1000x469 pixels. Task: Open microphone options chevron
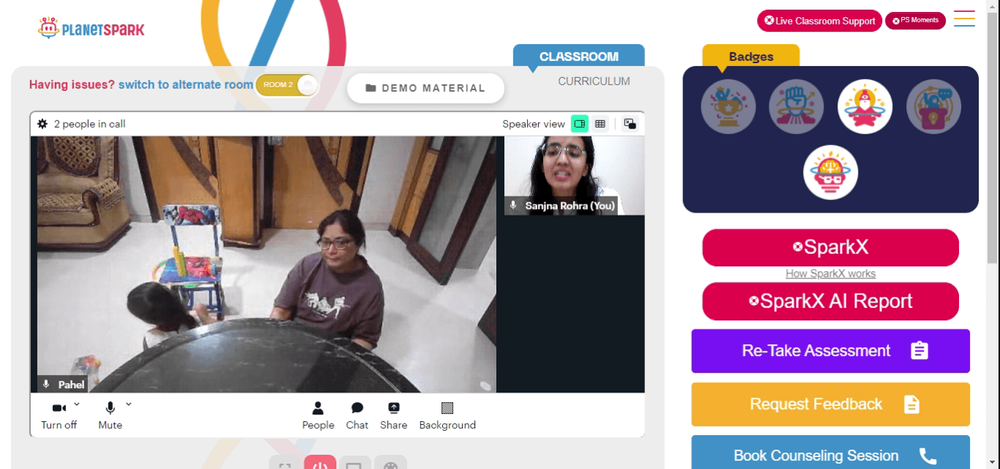pos(128,404)
